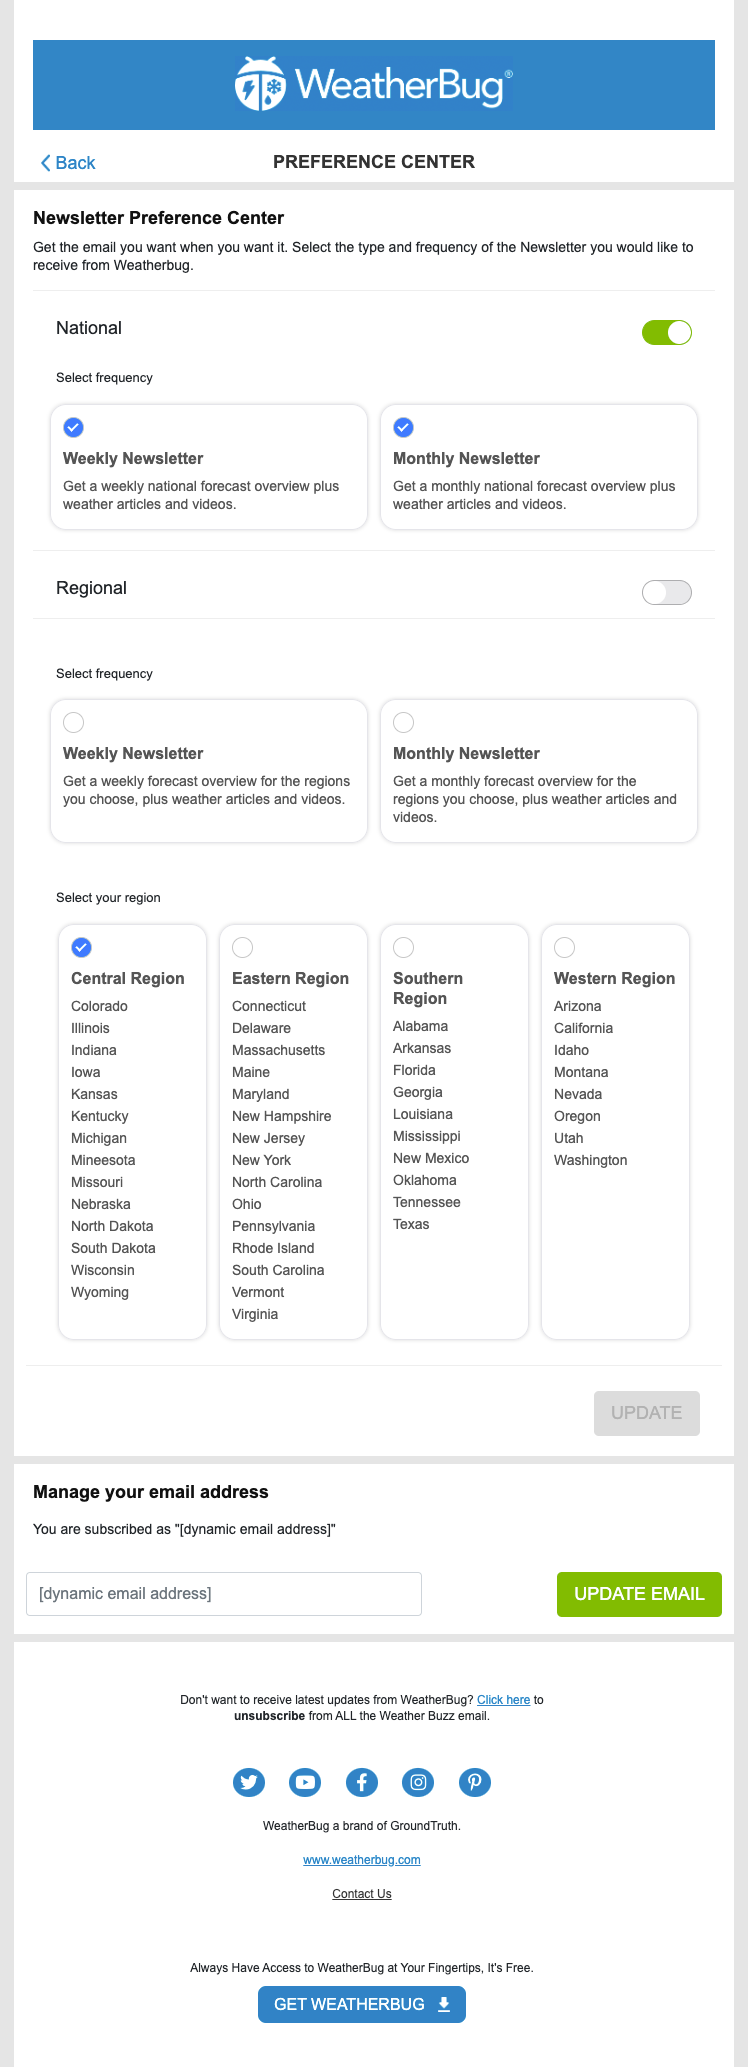
Task: Uncheck the National Monthly Newsletter checkbox
Action: (x=403, y=428)
